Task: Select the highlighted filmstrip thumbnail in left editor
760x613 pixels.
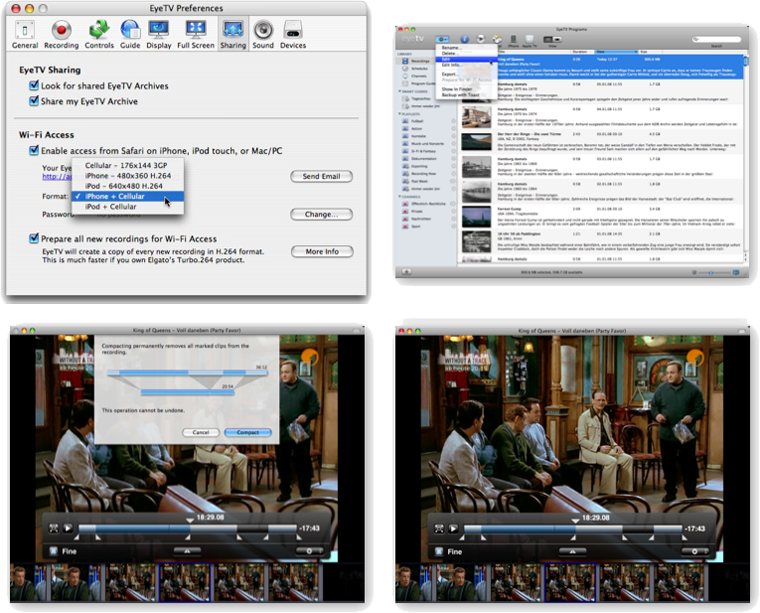Action: pyautogui.click(x=185, y=583)
